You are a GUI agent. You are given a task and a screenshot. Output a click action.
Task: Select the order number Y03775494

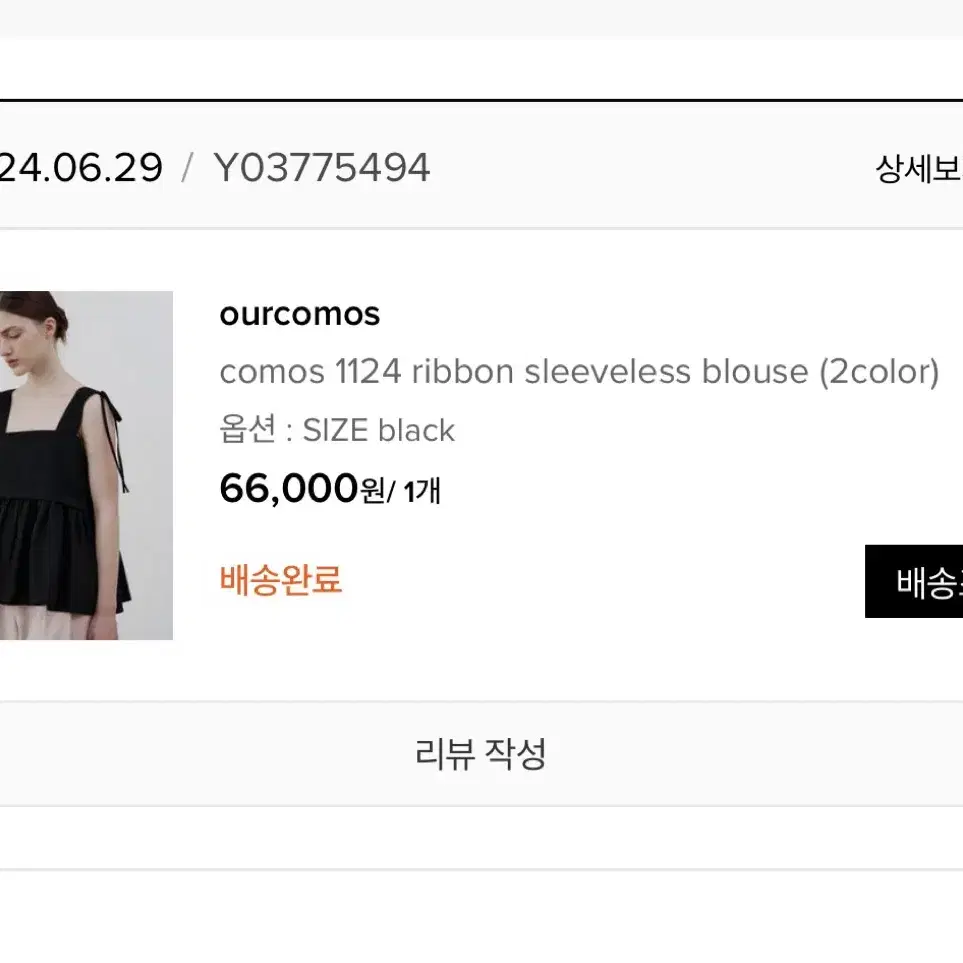point(321,168)
